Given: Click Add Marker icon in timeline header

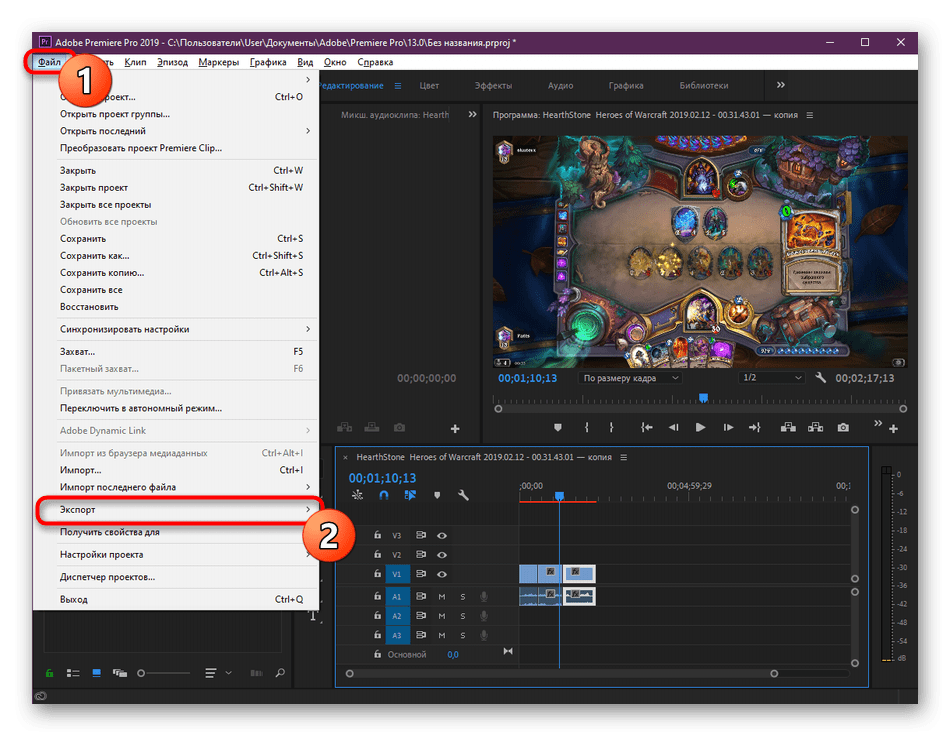Looking at the screenshot, I should pos(436,495).
